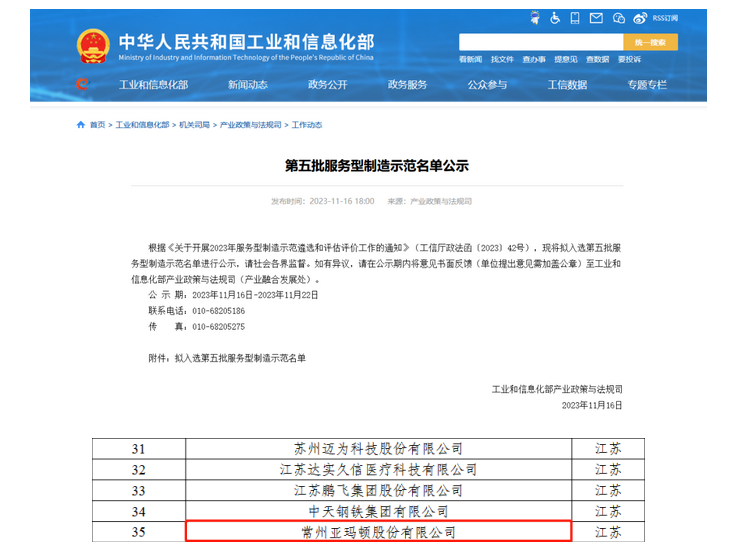The image size is (735, 553).
Task: Click 机关司局 in the breadcrumb
Action: coord(195,125)
